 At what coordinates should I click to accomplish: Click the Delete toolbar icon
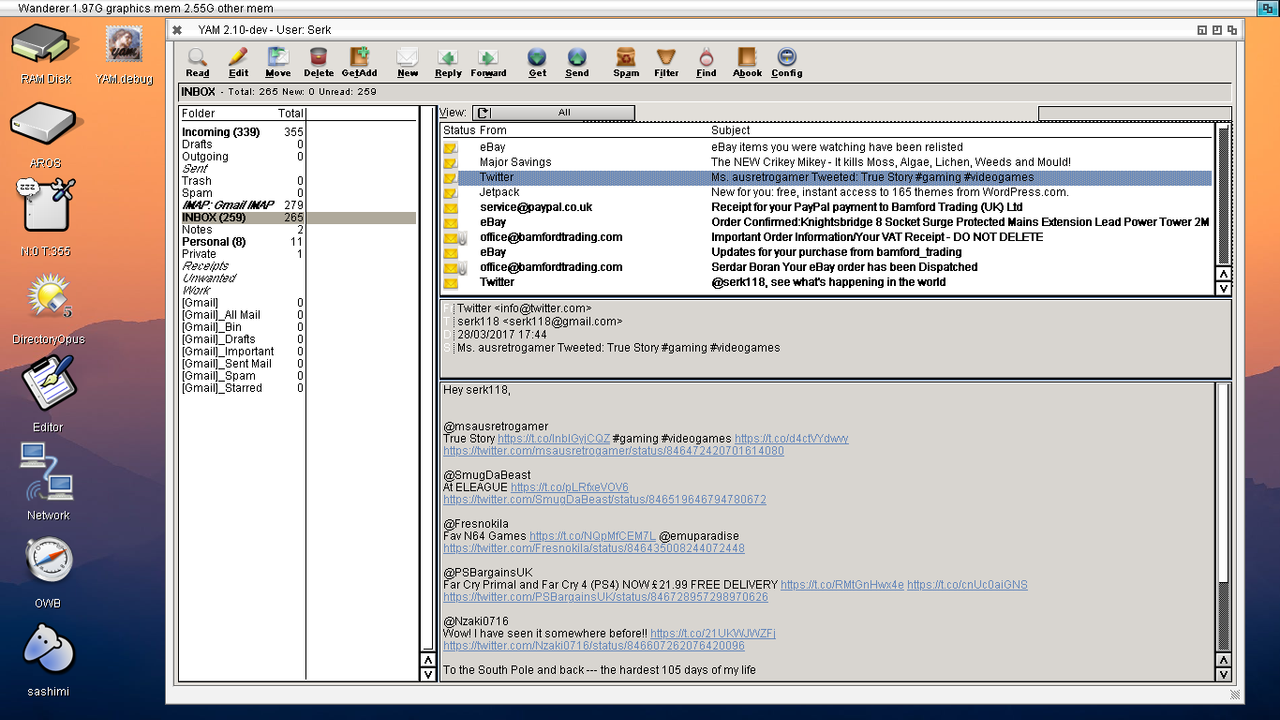318,62
